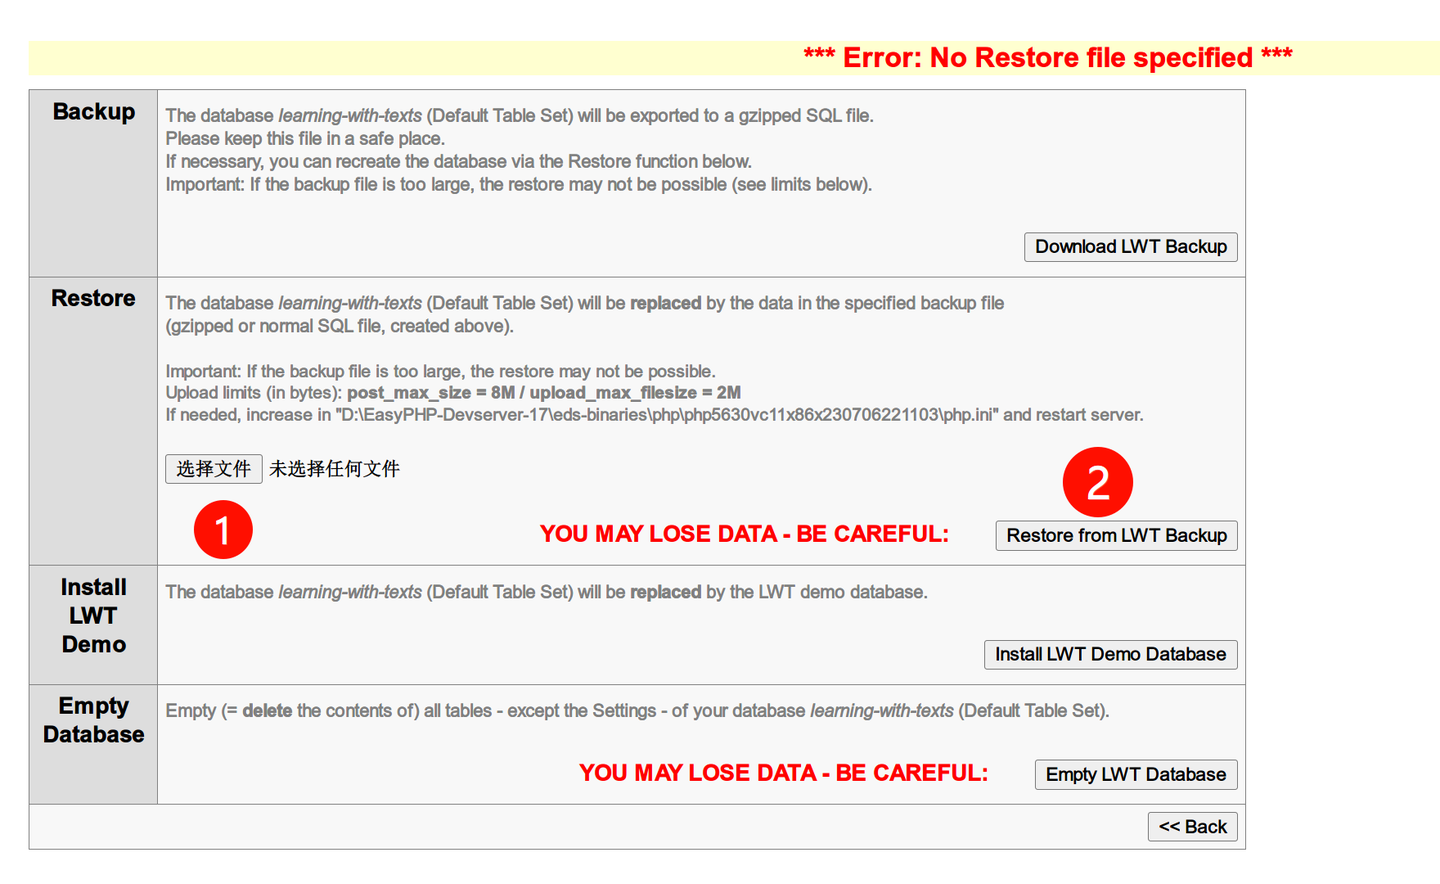Click the warning text beside Restore from LWT Backup
The width and height of the screenshot is (1440, 884).
click(744, 535)
